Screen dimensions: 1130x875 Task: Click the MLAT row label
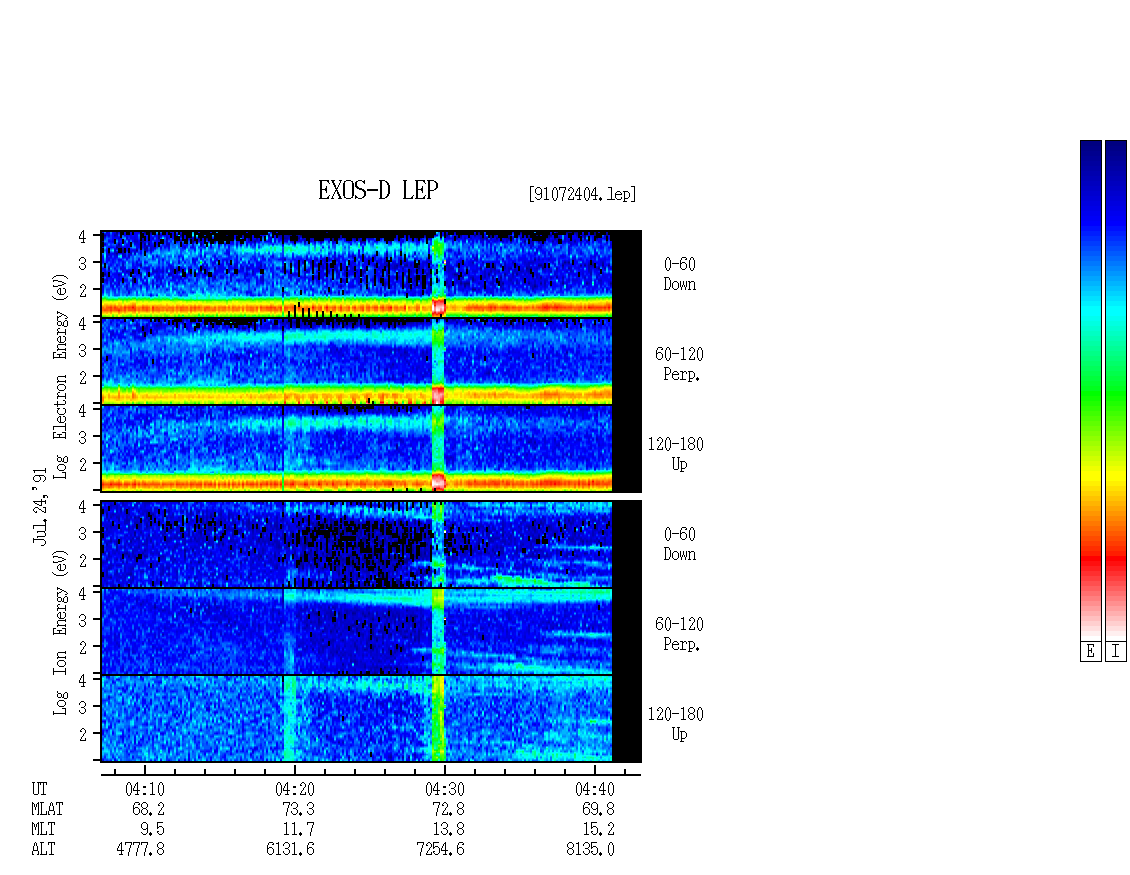tap(47, 809)
